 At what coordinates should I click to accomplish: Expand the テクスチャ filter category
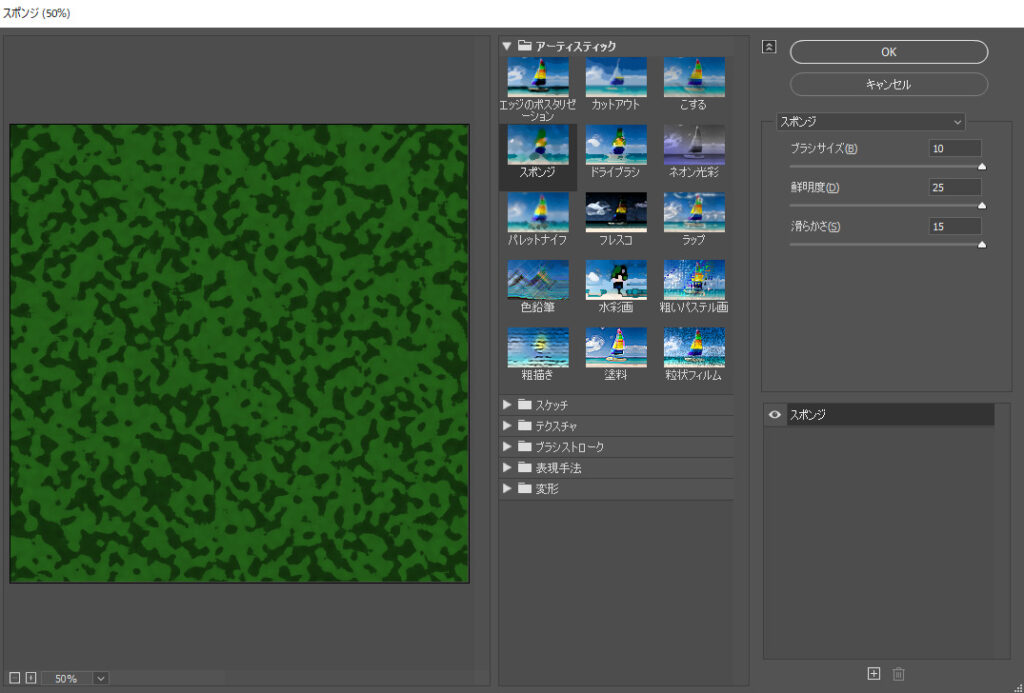507,426
